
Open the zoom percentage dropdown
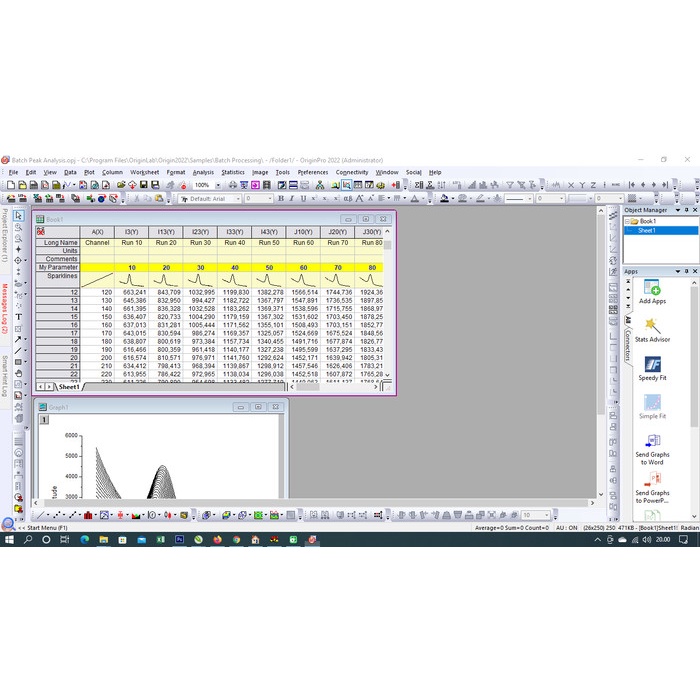(x=218, y=185)
